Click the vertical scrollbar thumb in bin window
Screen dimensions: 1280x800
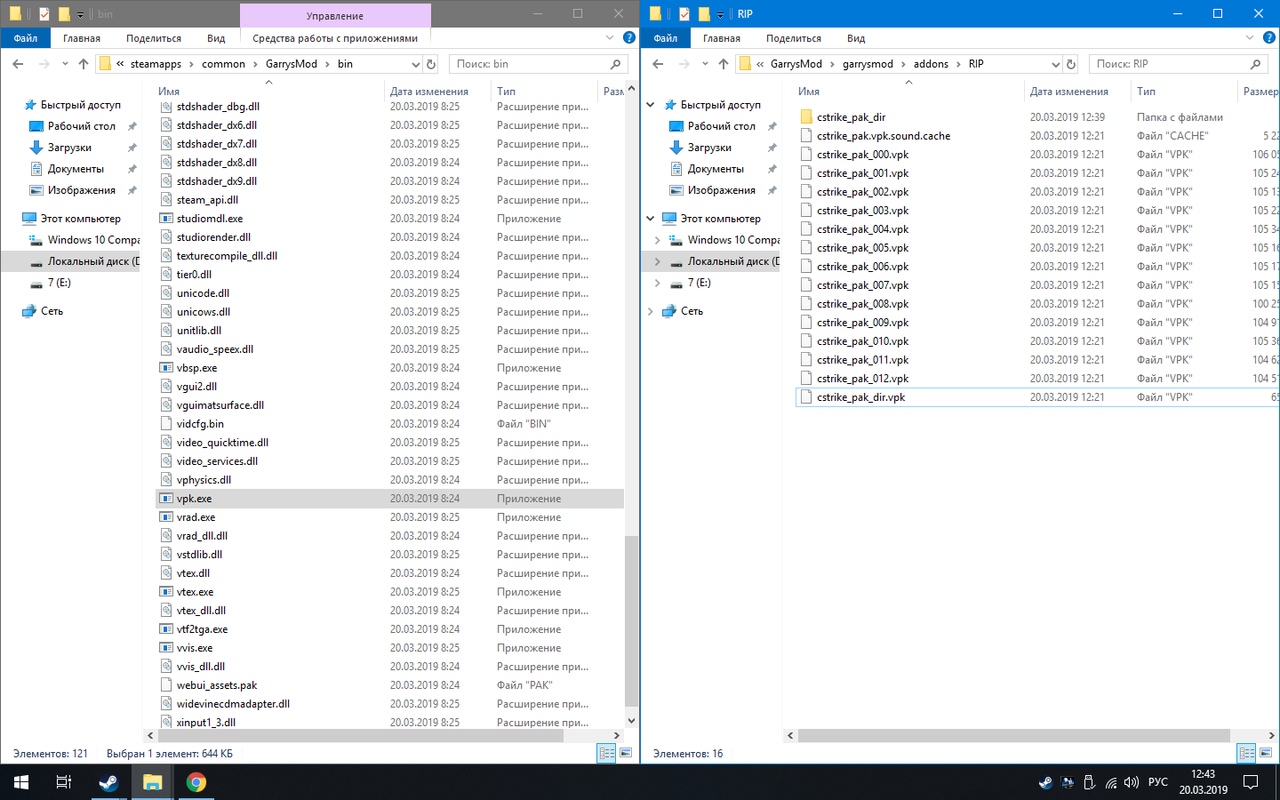click(x=630, y=620)
